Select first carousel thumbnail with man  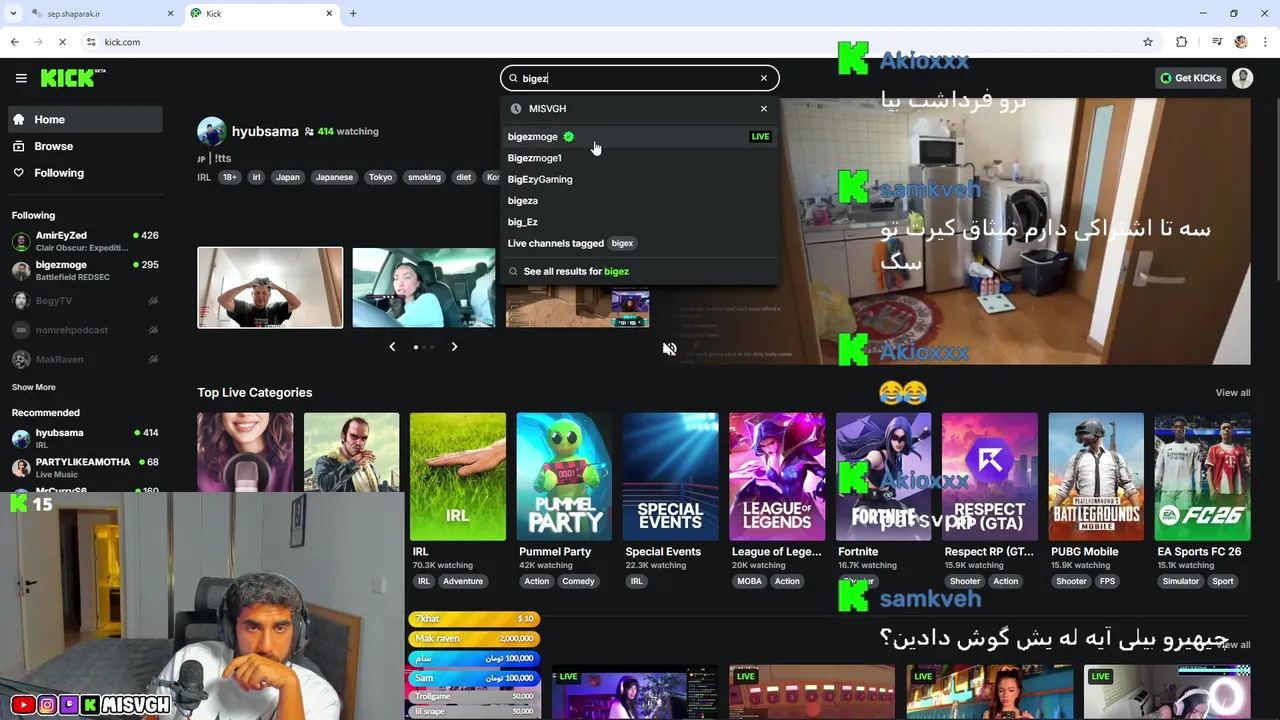270,287
